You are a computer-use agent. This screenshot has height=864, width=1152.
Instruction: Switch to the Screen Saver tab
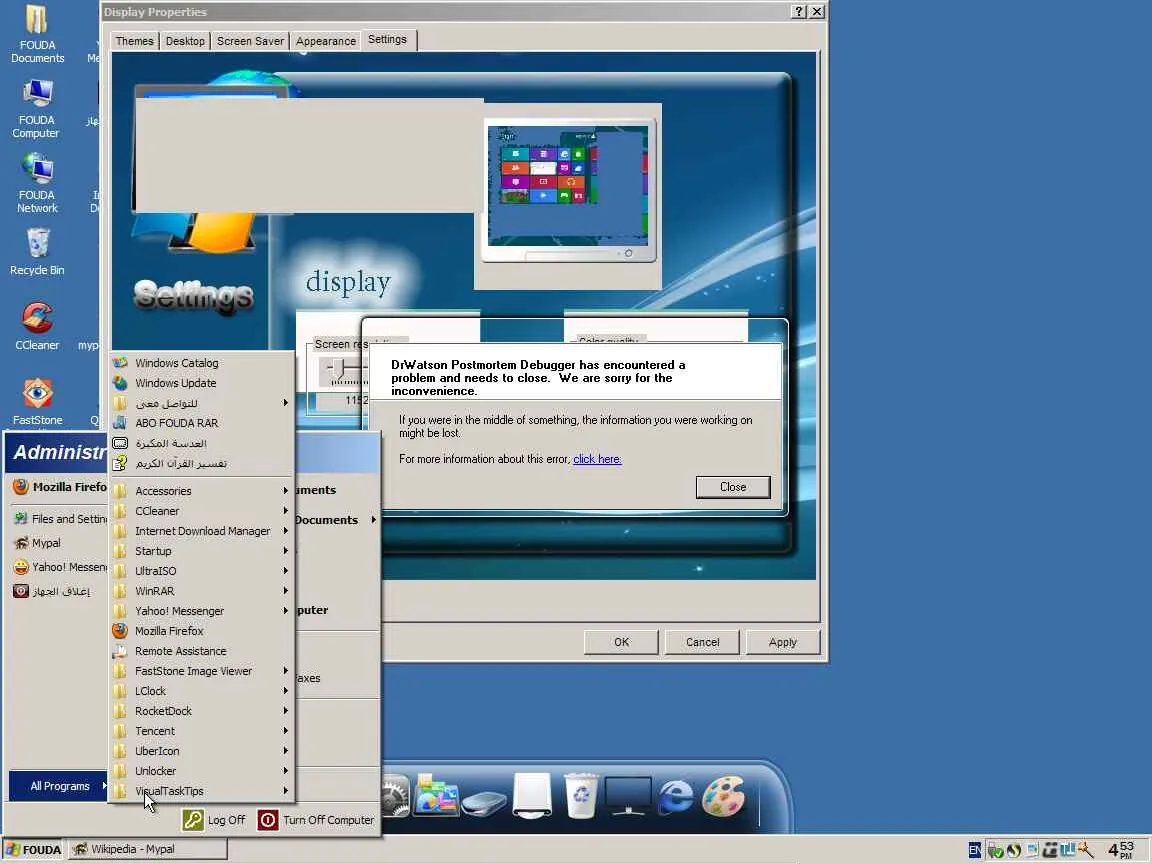[x=250, y=41]
